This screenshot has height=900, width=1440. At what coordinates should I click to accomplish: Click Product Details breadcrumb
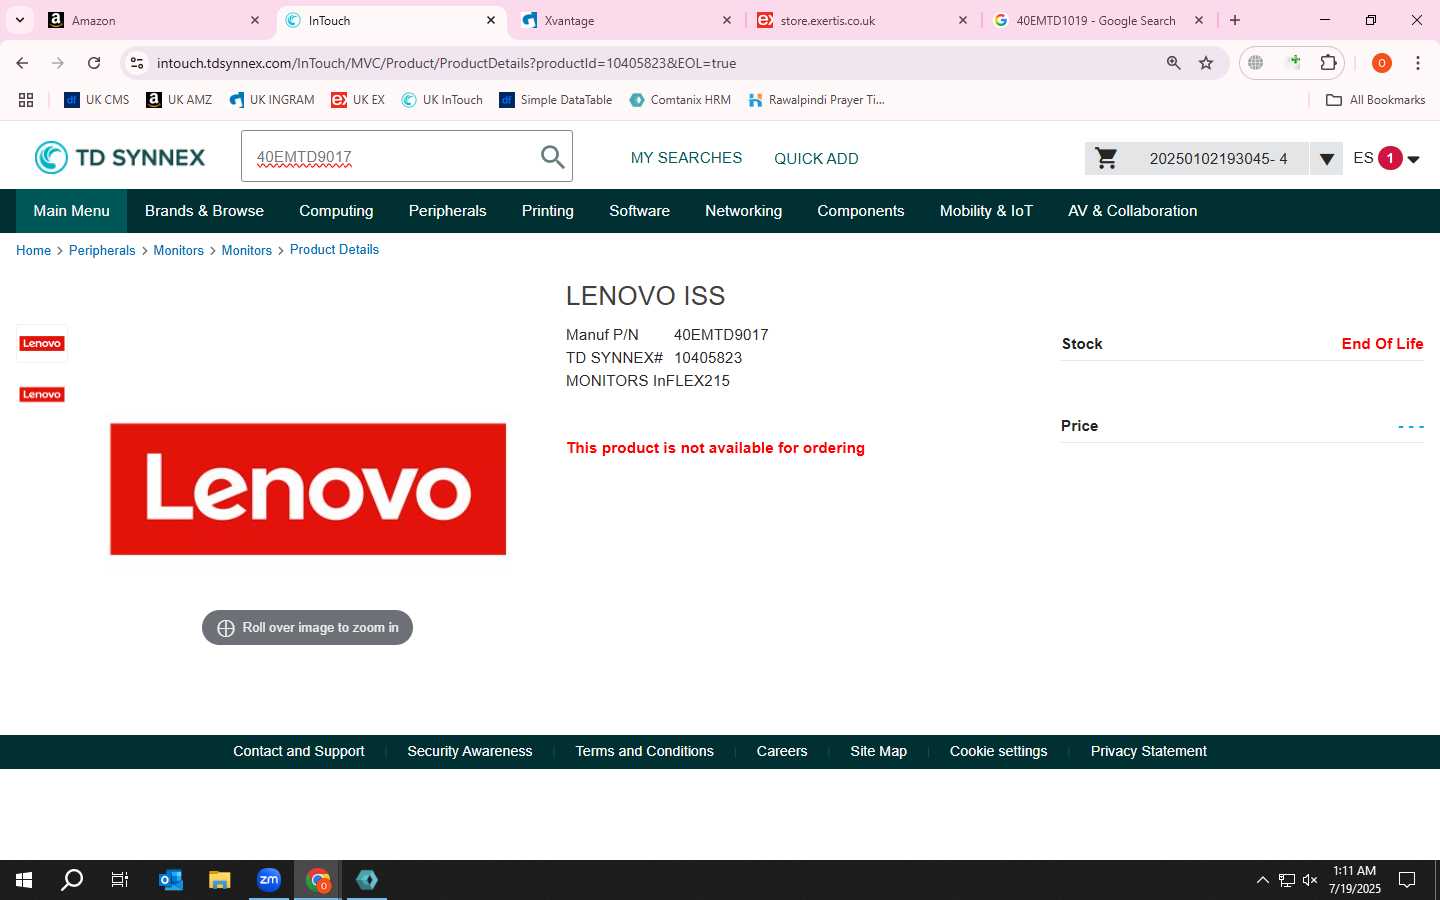[334, 249]
